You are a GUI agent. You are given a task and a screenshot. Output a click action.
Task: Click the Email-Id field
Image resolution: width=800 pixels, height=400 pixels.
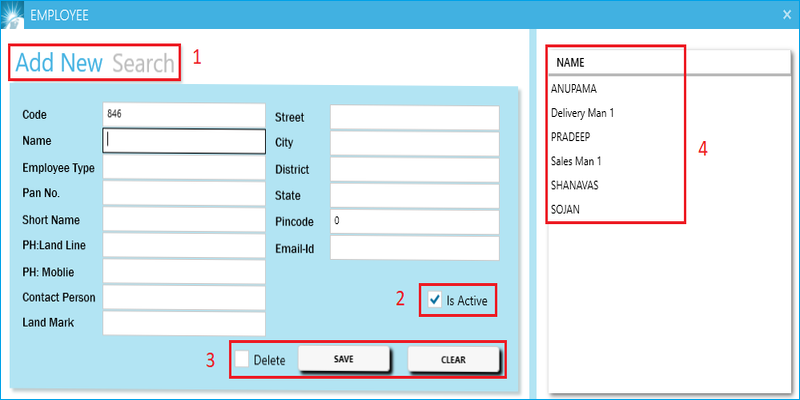414,248
